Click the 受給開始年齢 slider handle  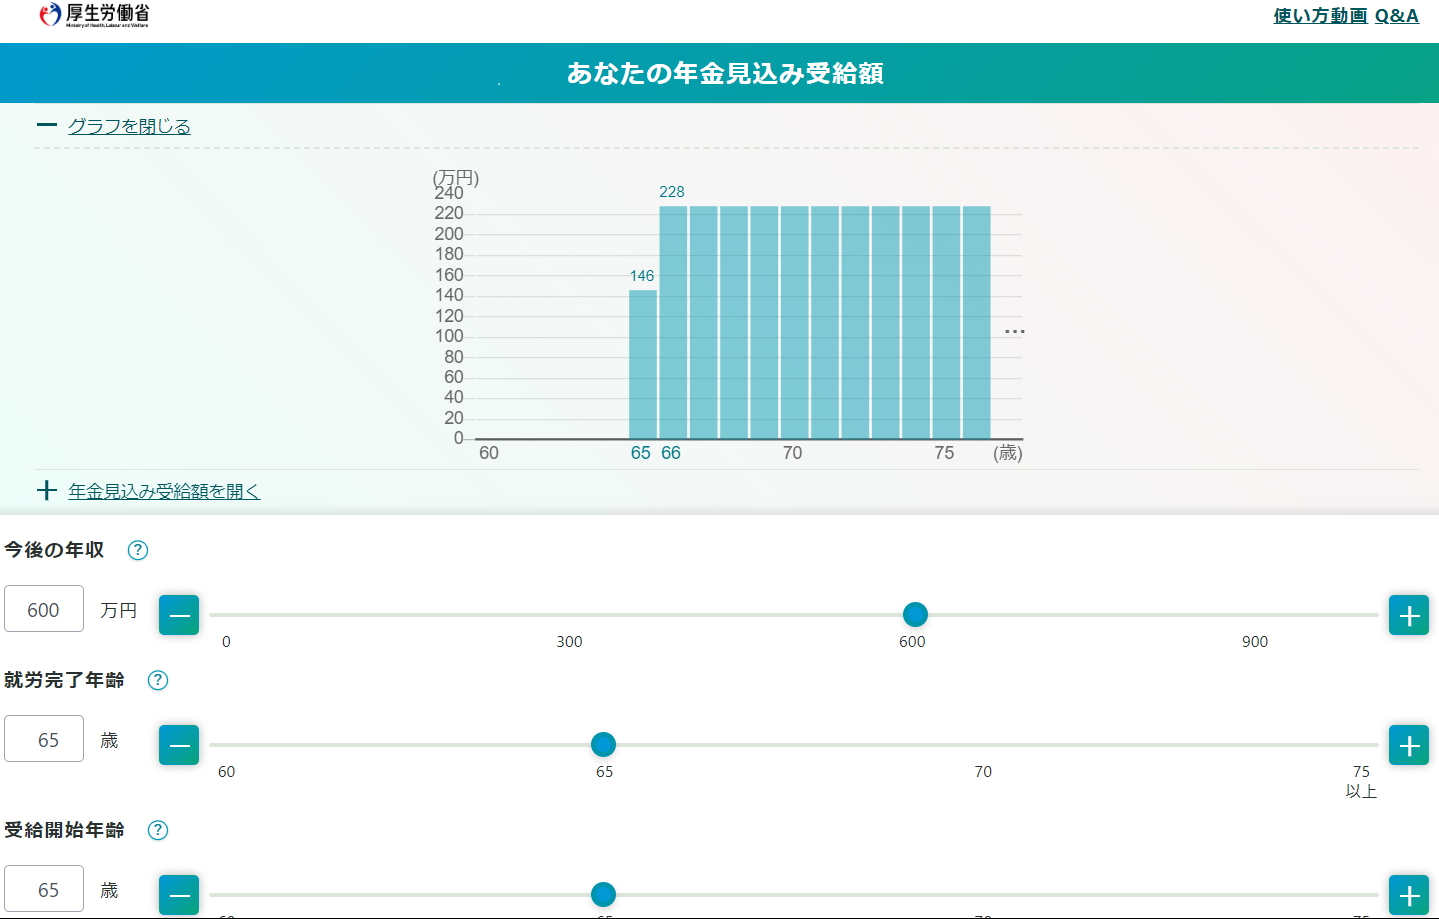603,894
